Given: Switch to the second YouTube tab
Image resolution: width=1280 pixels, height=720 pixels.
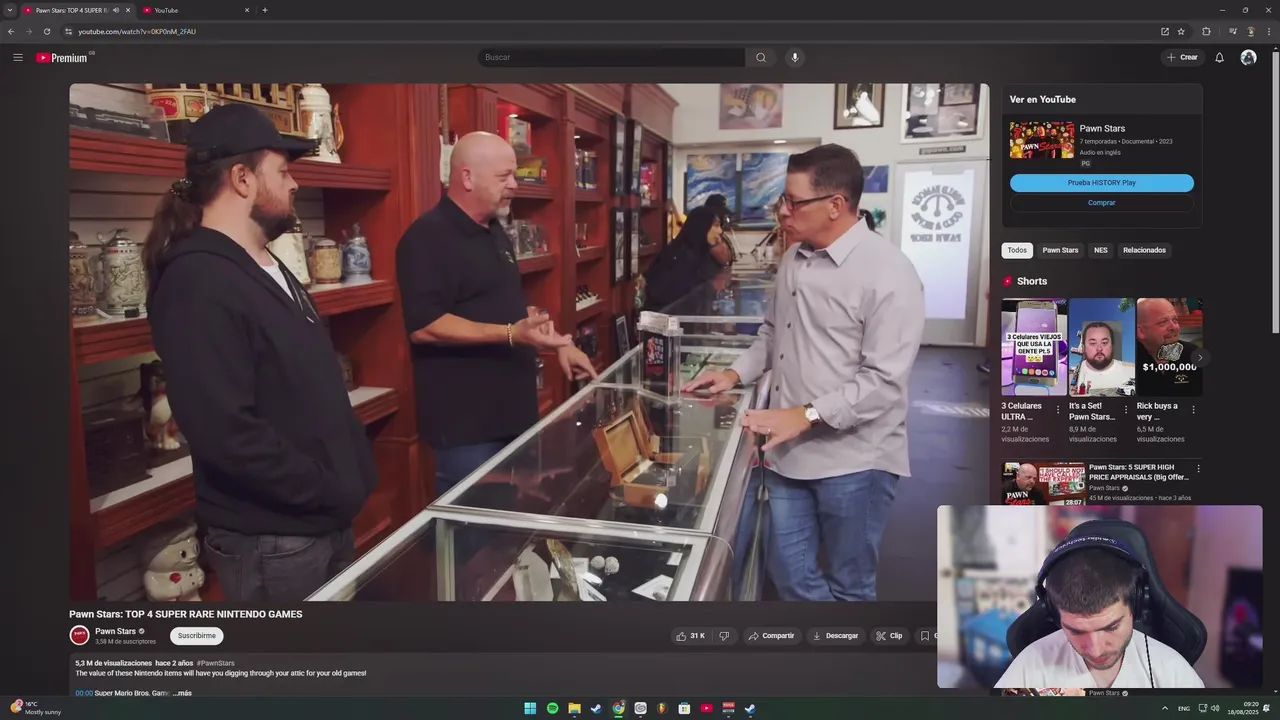Looking at the screenshot, I should coord(196,10).
